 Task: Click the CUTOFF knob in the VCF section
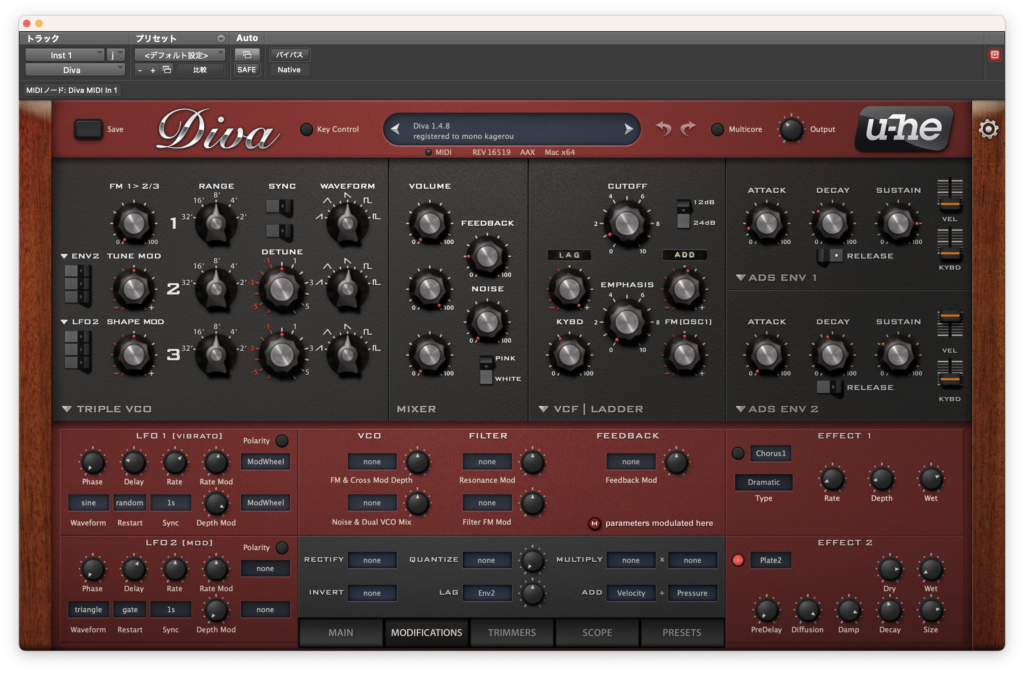(x=627, y=223)
